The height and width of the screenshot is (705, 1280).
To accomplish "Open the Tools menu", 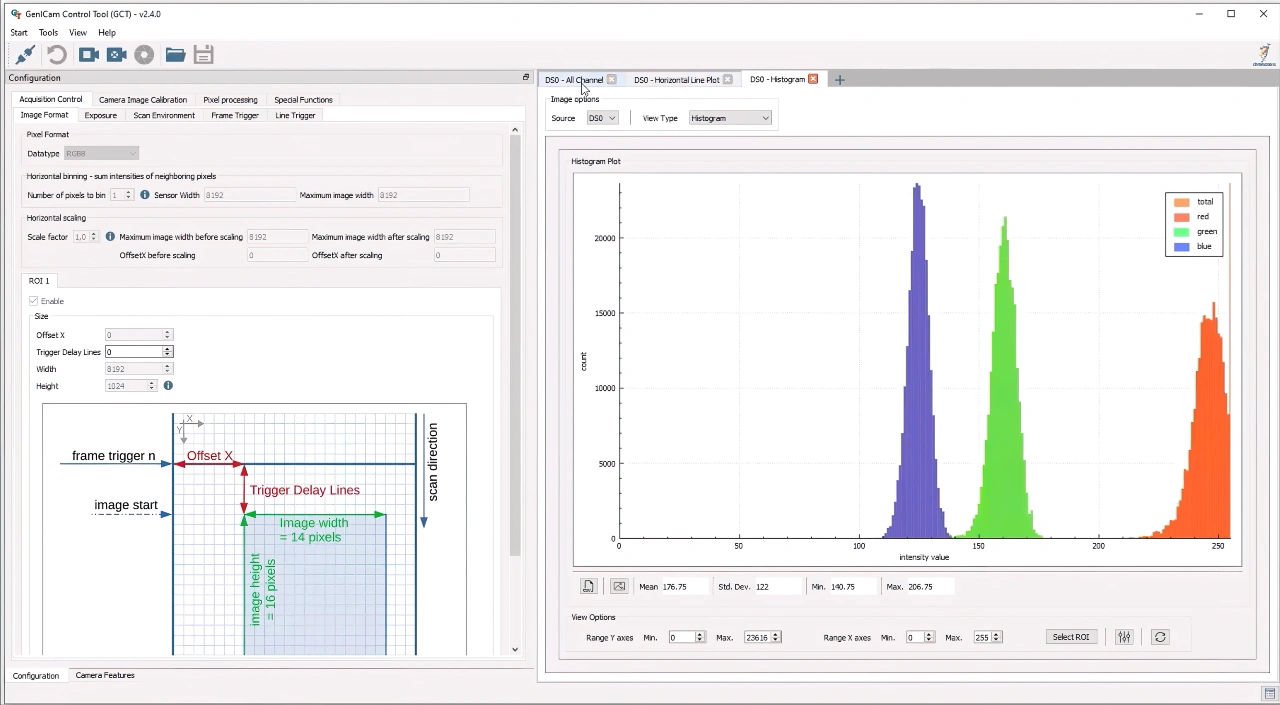I will click(48, 32).
